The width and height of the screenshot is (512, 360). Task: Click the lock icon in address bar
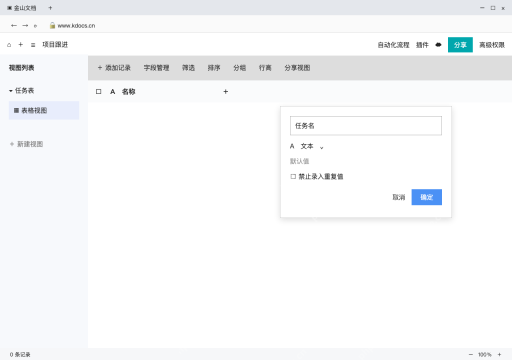pos(52,25)
